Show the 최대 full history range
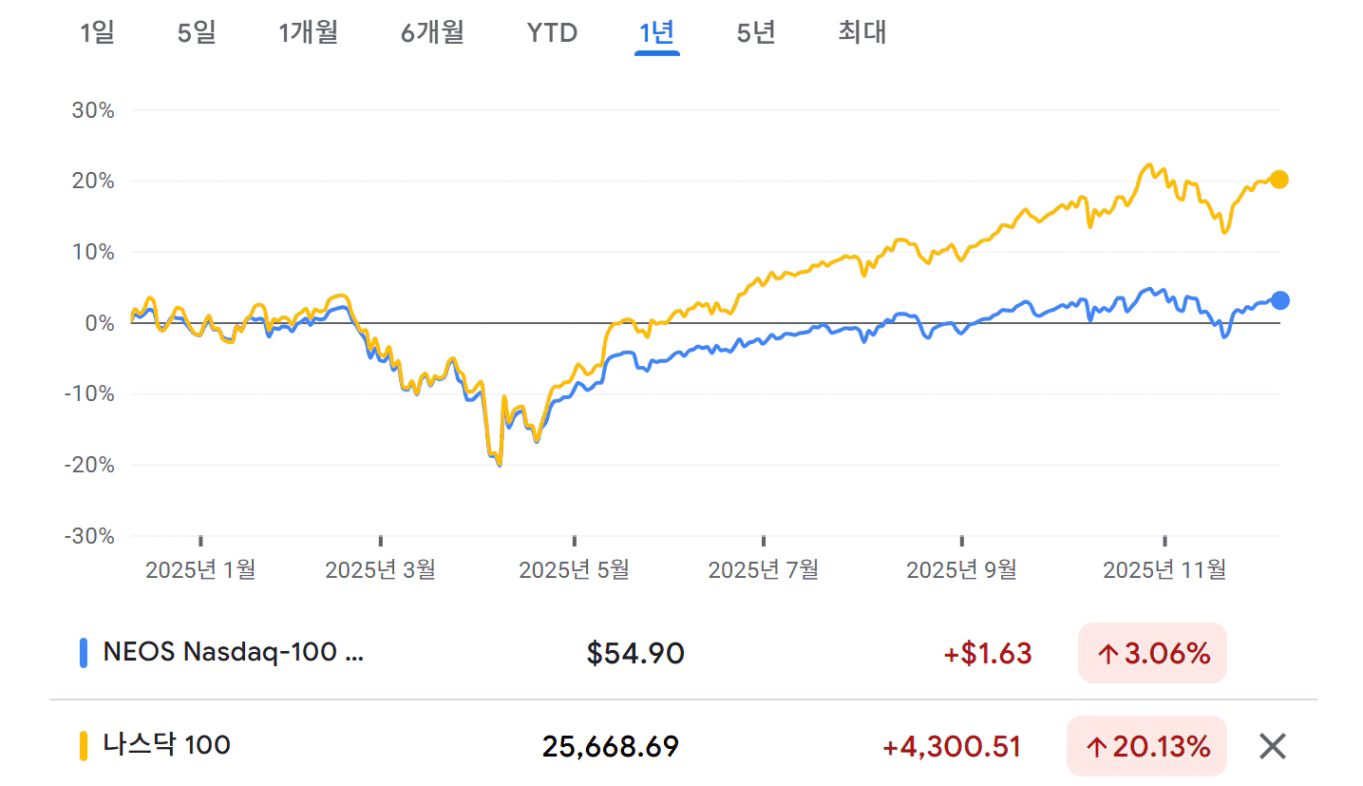Screen dimensions: 1363x786 (862, 33)
